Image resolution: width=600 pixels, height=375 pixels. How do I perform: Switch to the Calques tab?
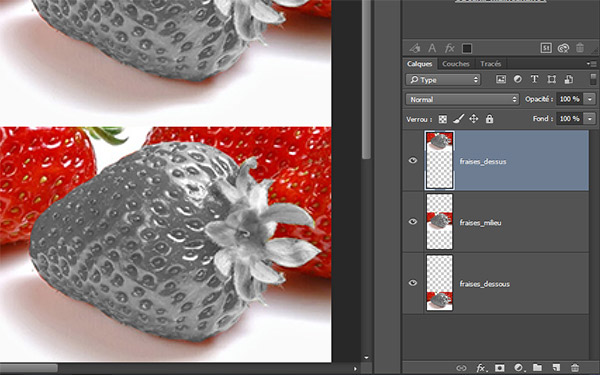pos(419,64)
